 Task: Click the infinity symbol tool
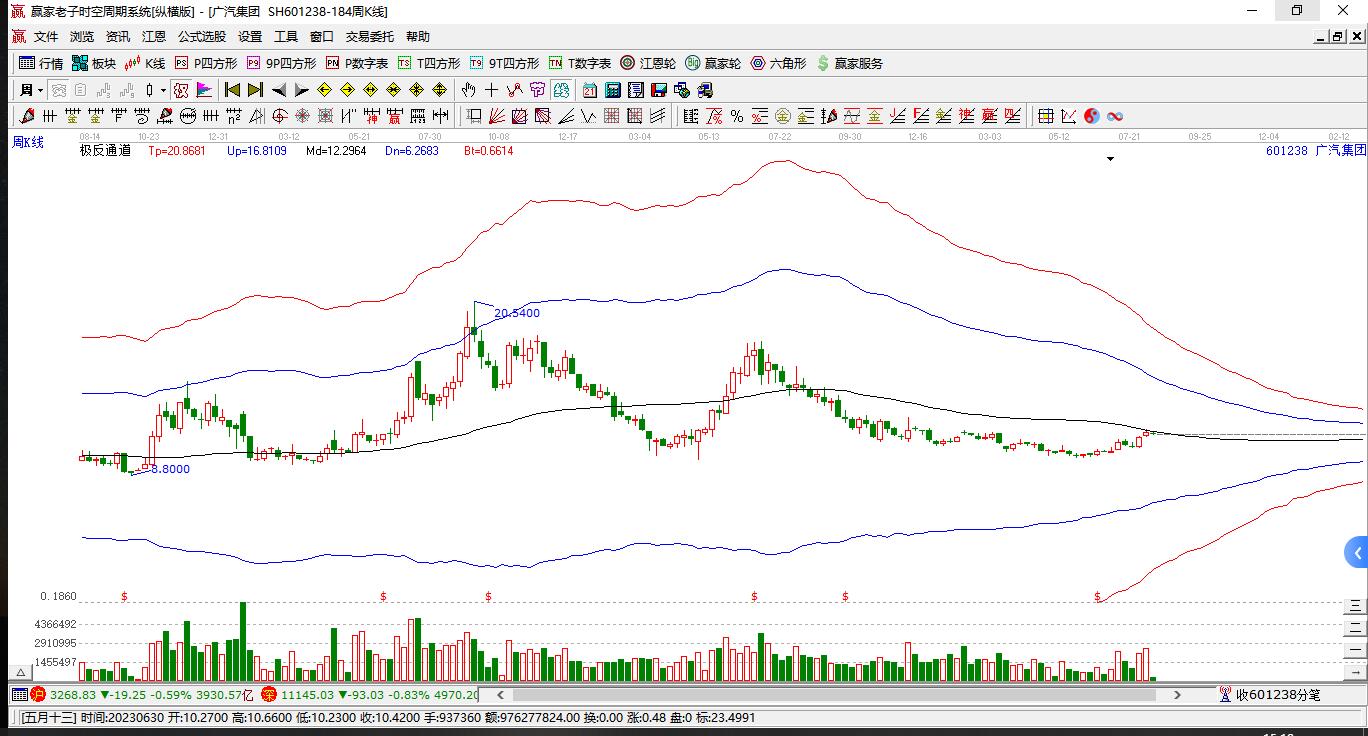point(1114,116)
